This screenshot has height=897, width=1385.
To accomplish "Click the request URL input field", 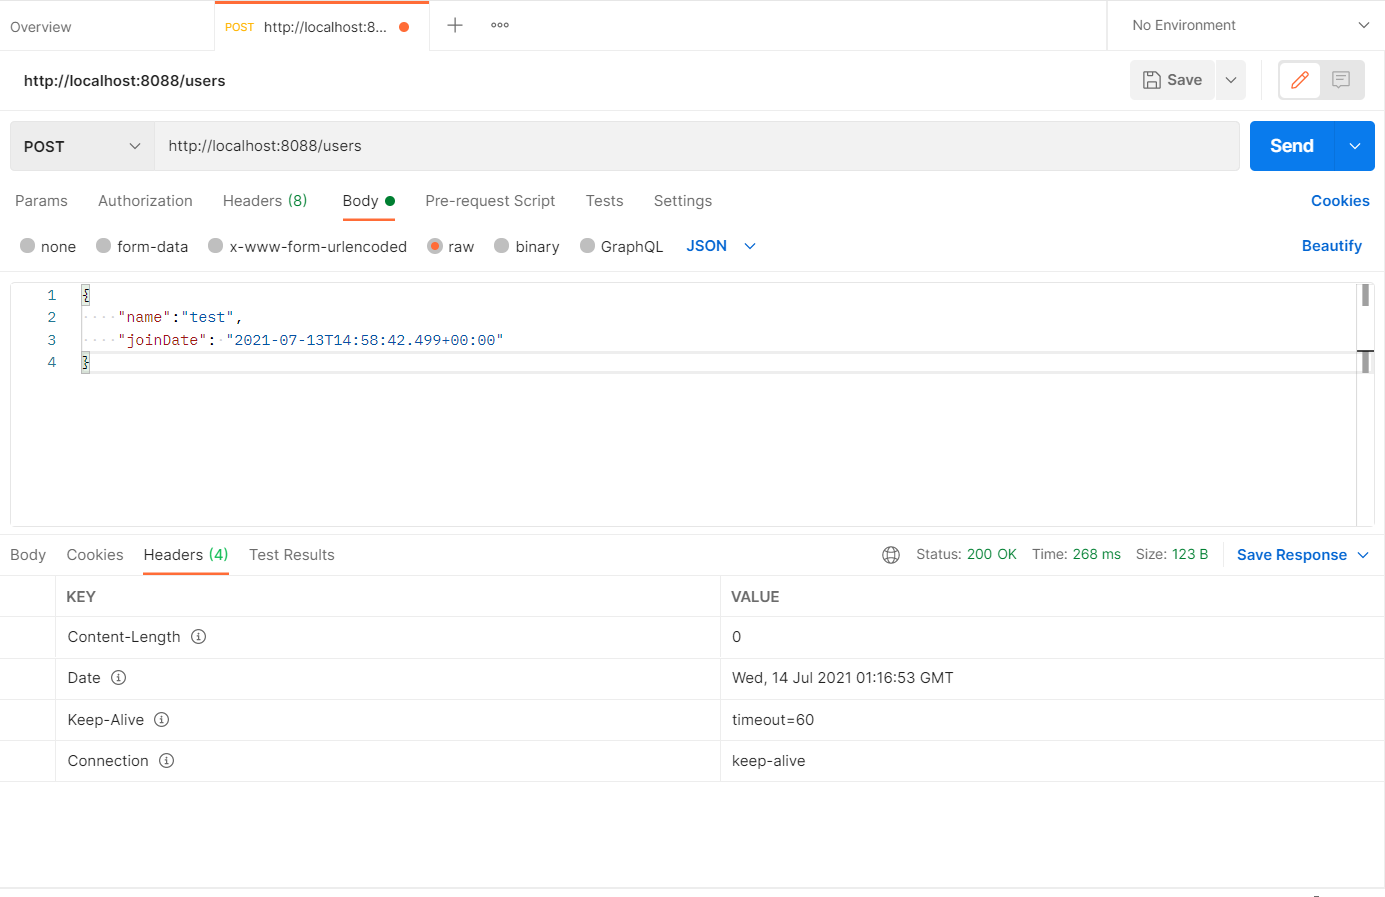I will pos(697,146).
